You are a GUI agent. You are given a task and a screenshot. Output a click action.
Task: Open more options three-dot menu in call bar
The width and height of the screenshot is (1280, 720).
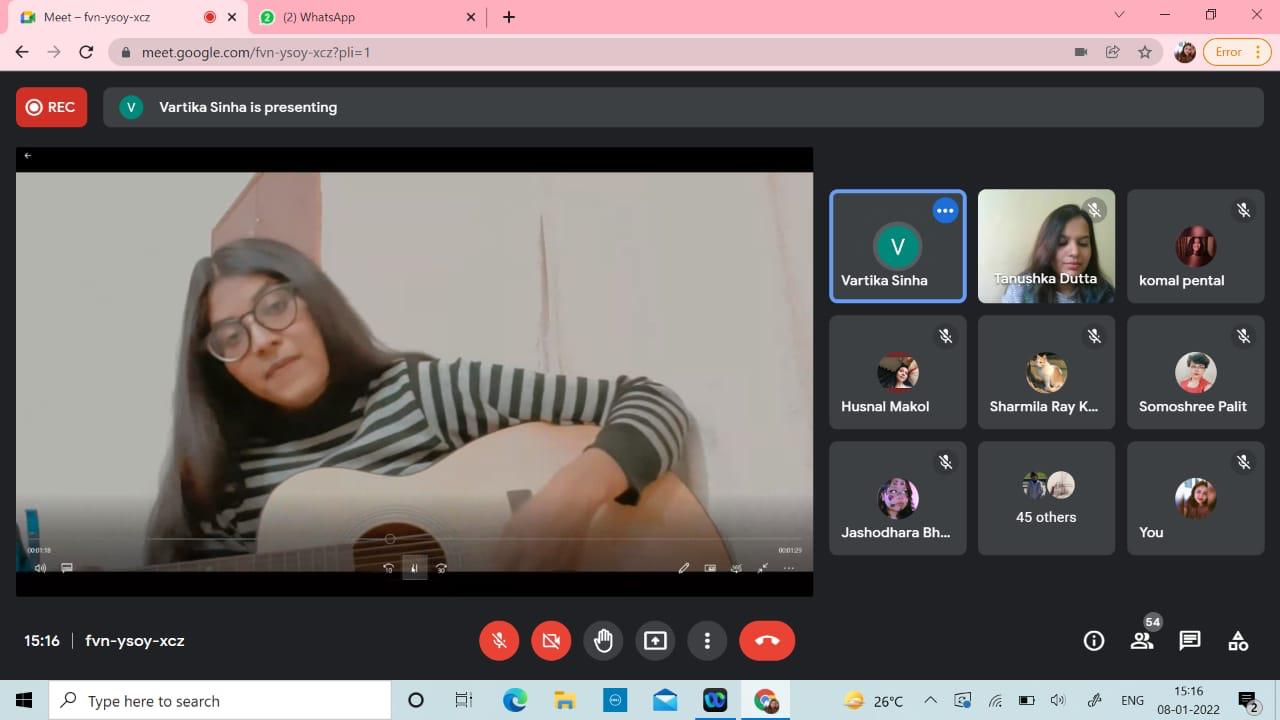(x=707, y=641)
